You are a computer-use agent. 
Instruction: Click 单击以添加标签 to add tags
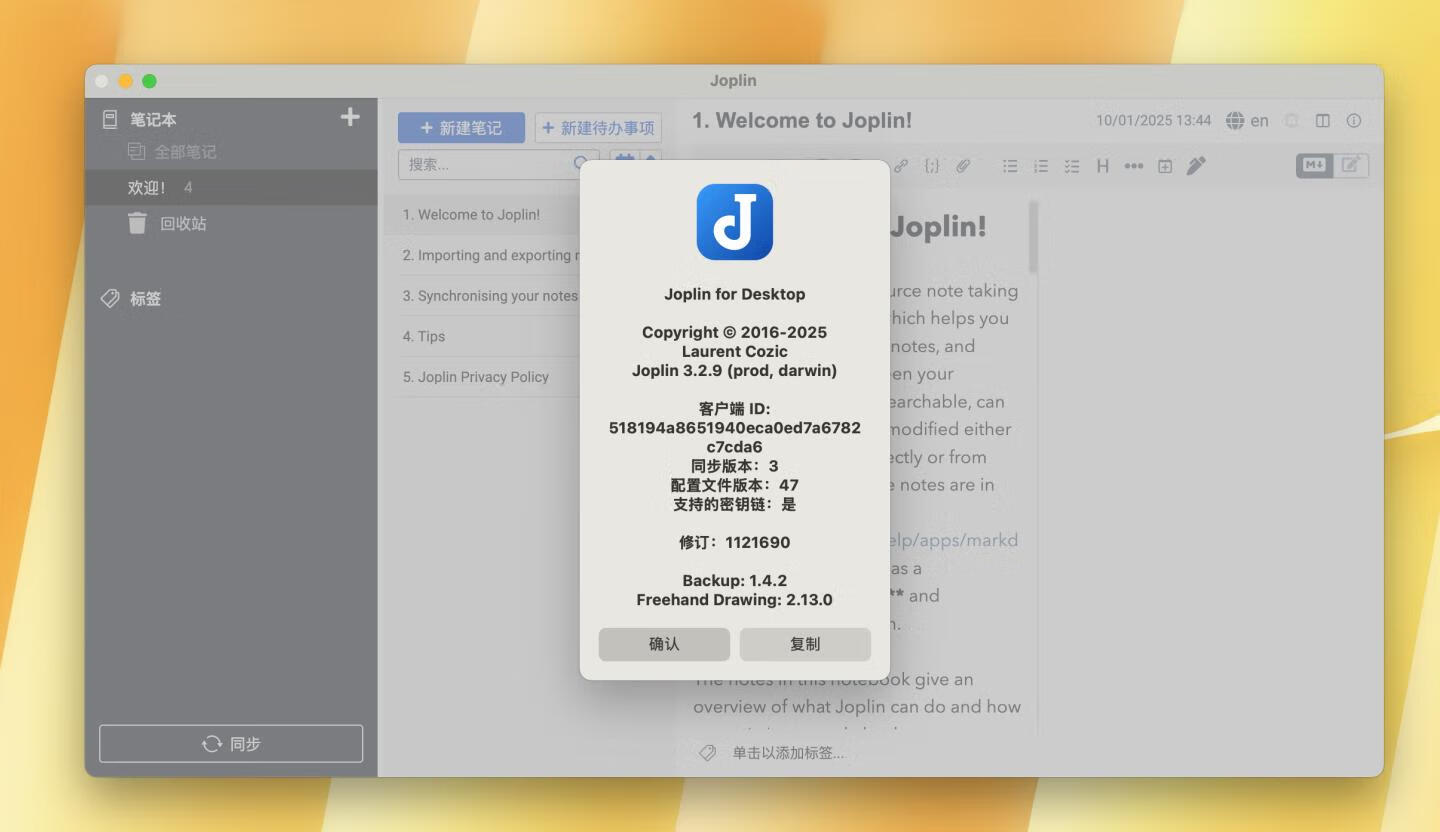788,753
